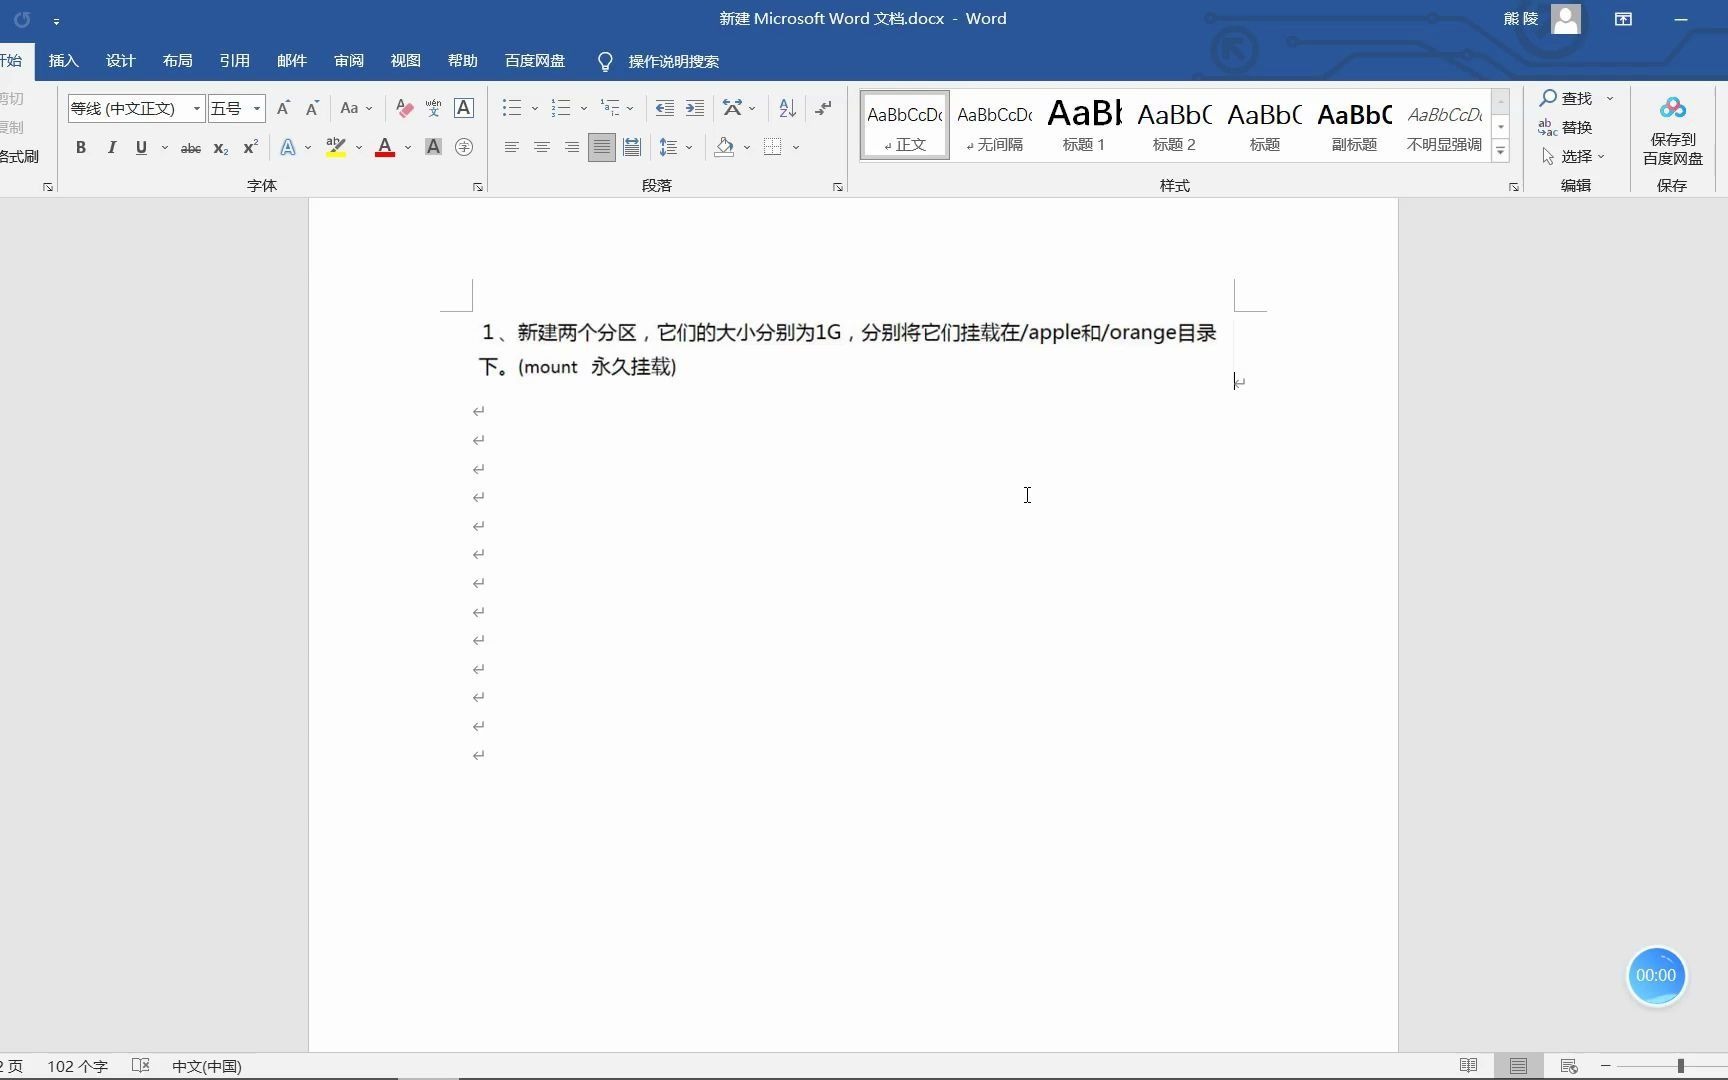
Task: Click the 102 个字 word count
Action: 78,1066
